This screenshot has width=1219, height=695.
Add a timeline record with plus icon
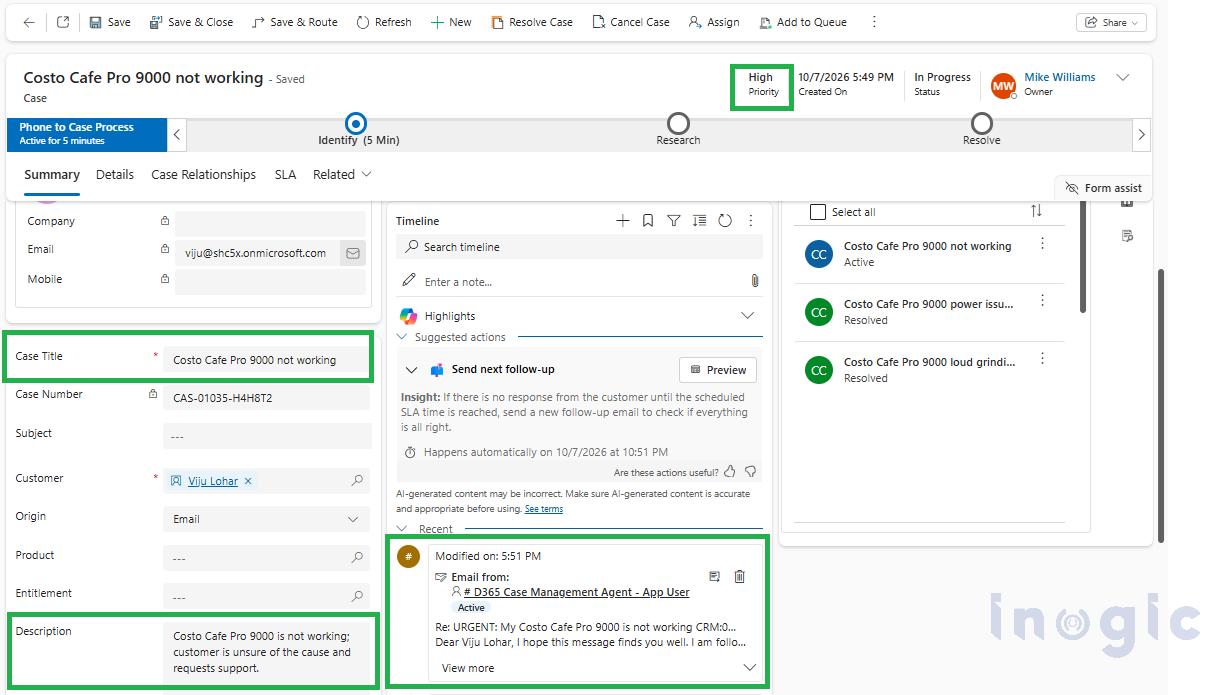623,221
